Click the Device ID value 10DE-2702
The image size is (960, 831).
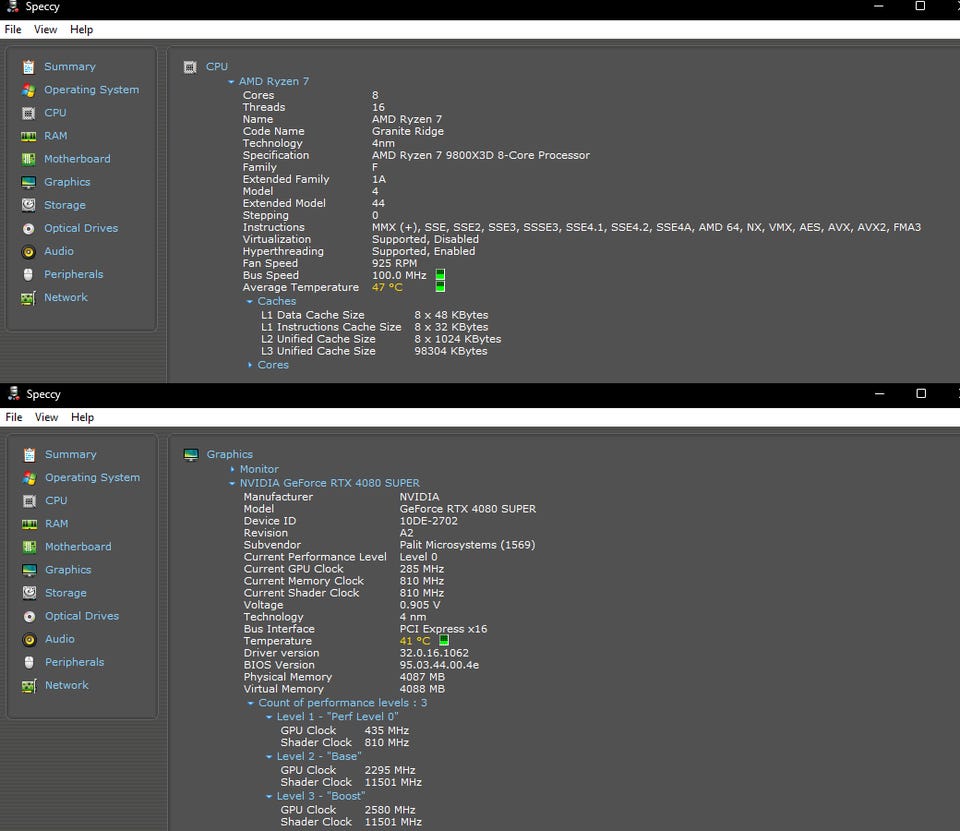click(429, 521)
